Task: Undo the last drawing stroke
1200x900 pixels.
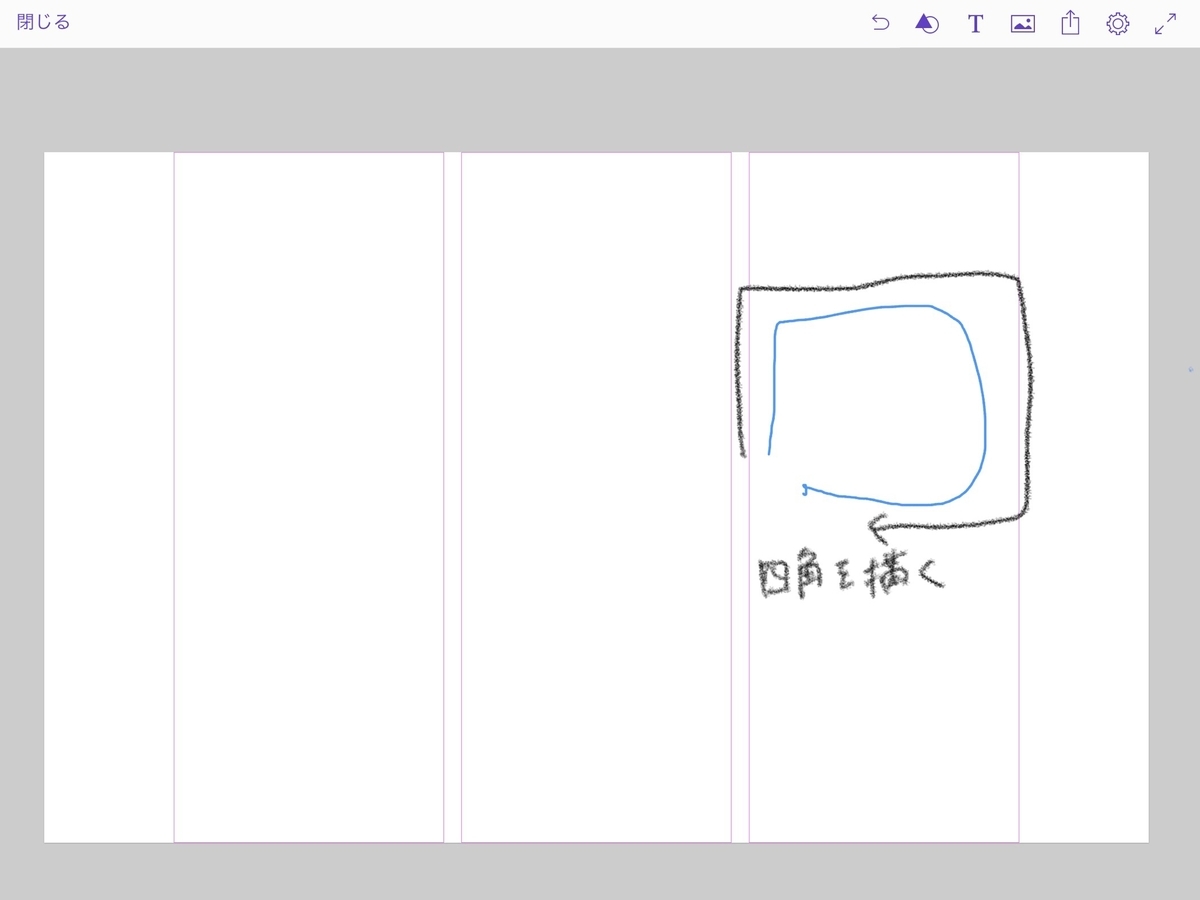Action: pos(880,22)
